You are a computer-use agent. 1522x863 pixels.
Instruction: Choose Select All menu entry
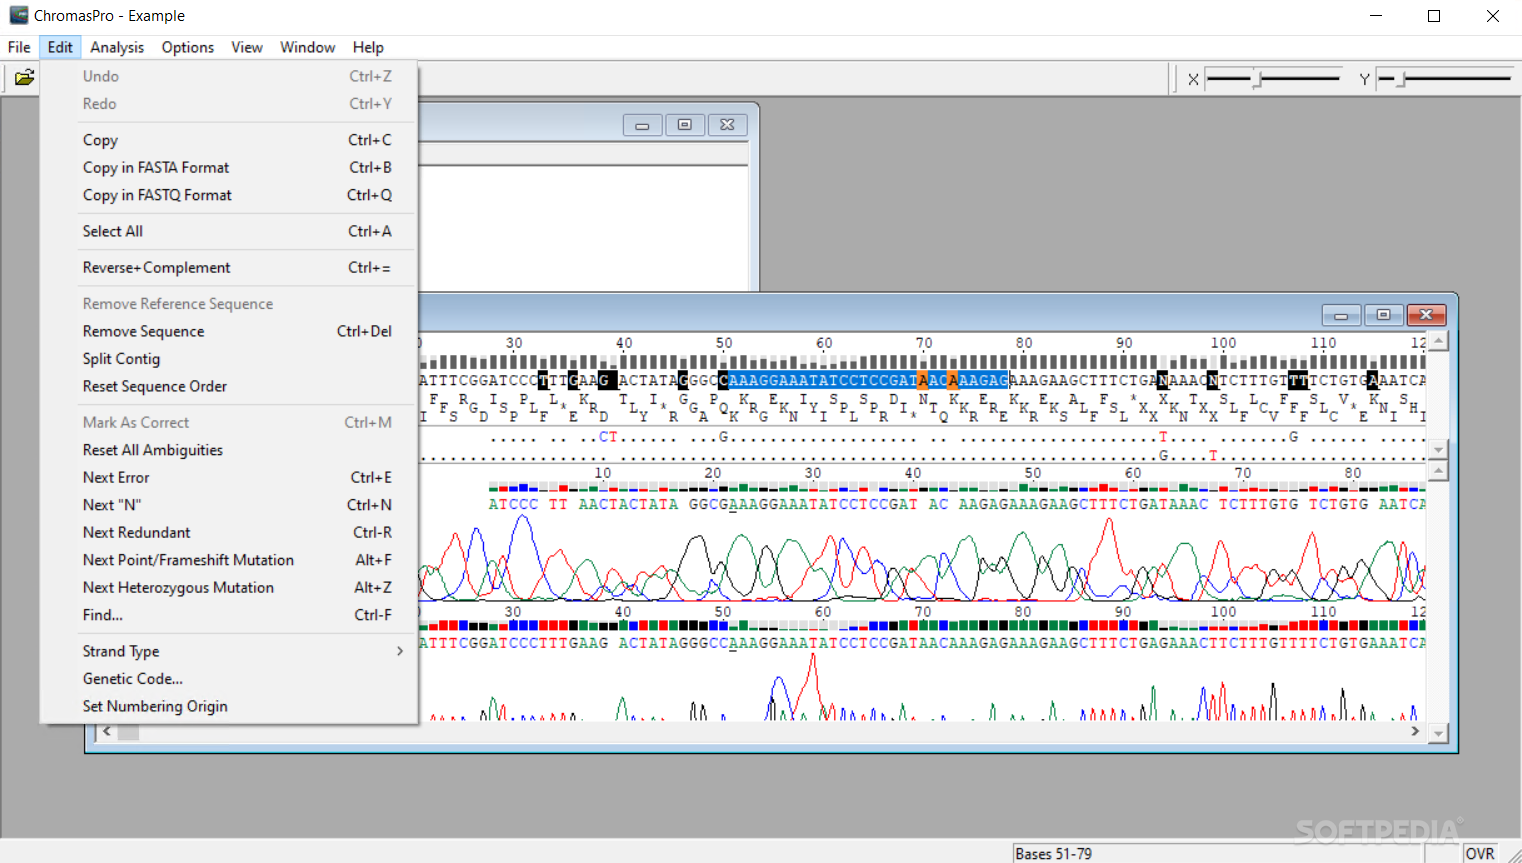pos(229,231)
